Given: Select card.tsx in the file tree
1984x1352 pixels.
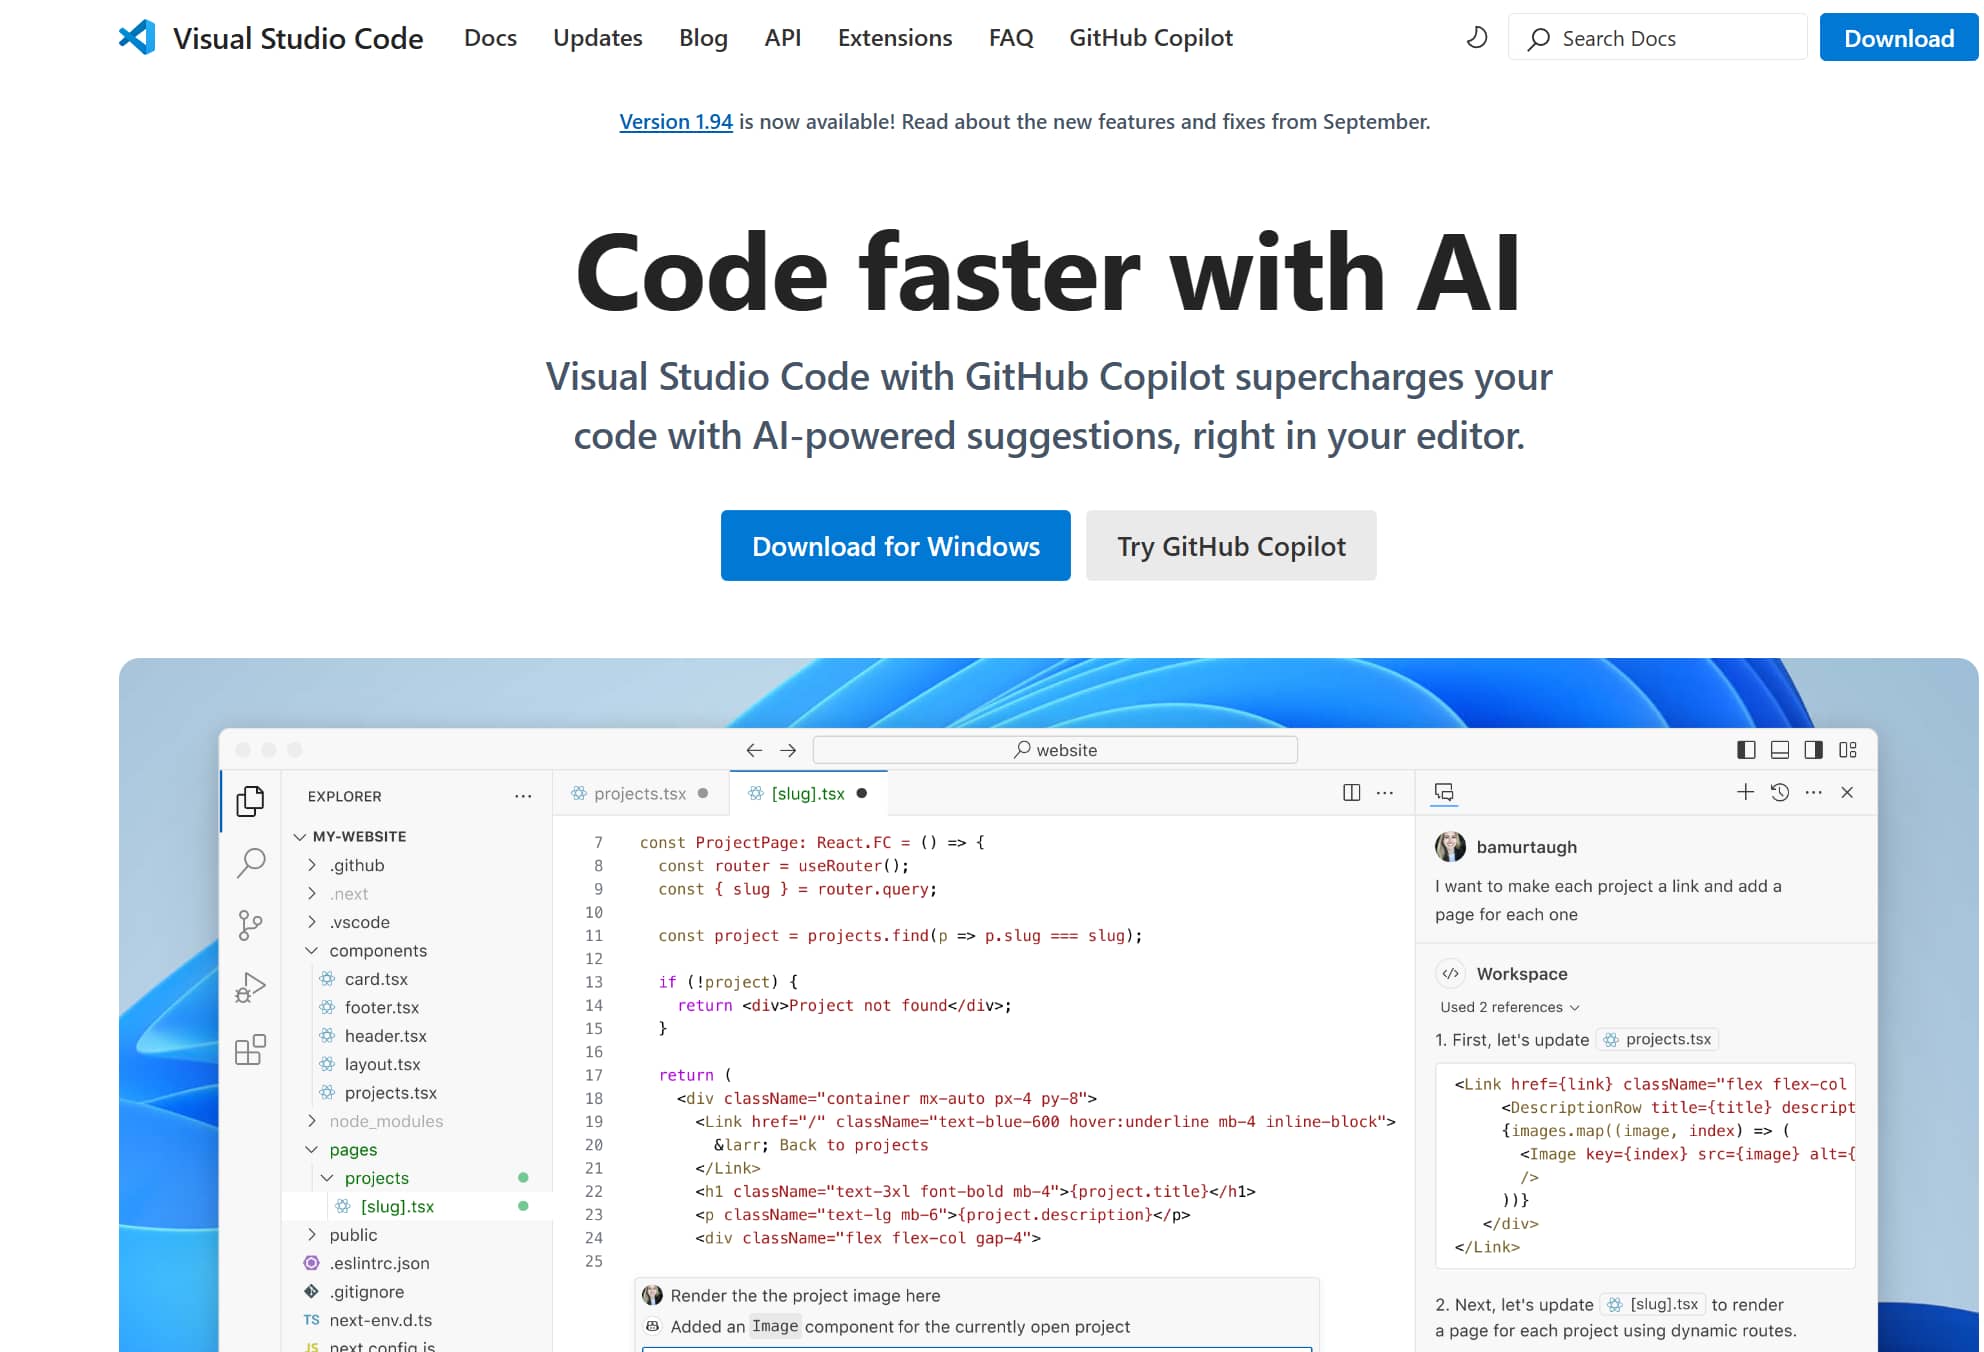Looking at the screenshot, I should pos(376,979).
